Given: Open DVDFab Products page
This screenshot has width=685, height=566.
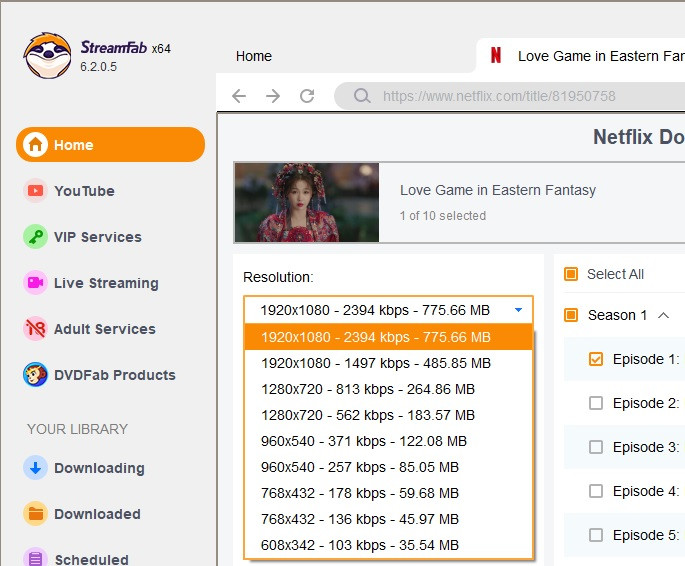Looking at the screenshot, I should click(x=114, y=375).
